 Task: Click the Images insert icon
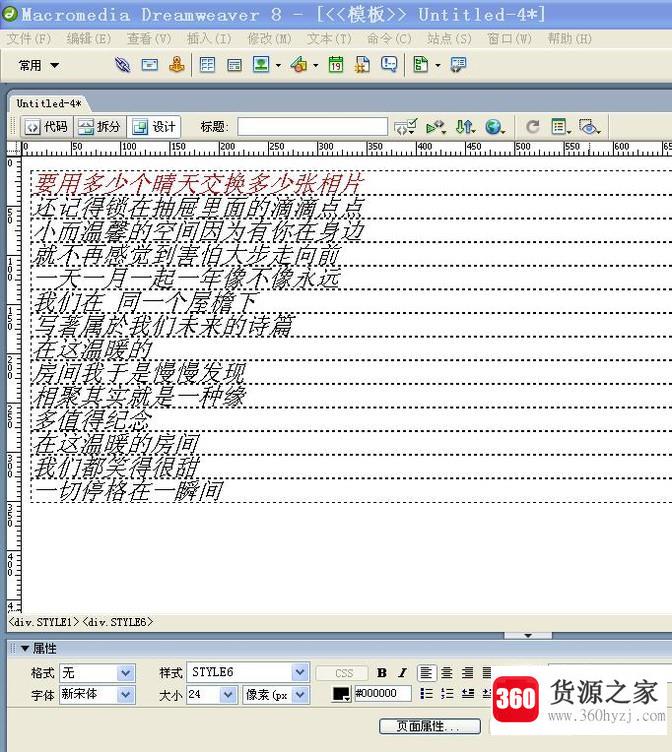(x=261, y=64)
